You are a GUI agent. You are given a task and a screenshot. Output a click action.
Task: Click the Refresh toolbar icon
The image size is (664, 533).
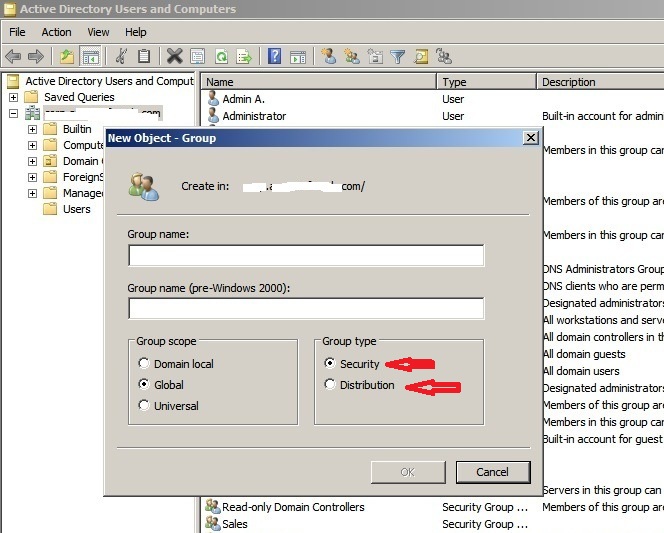[221, 56]
